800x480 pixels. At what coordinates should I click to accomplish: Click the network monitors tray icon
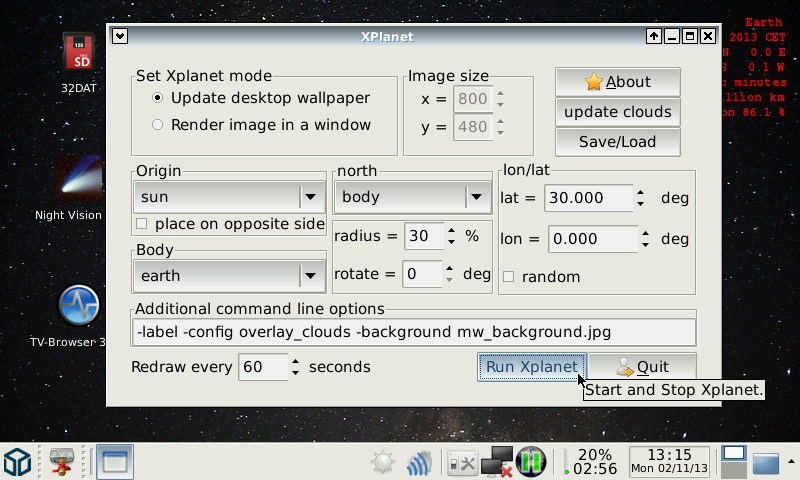point(497,462)
